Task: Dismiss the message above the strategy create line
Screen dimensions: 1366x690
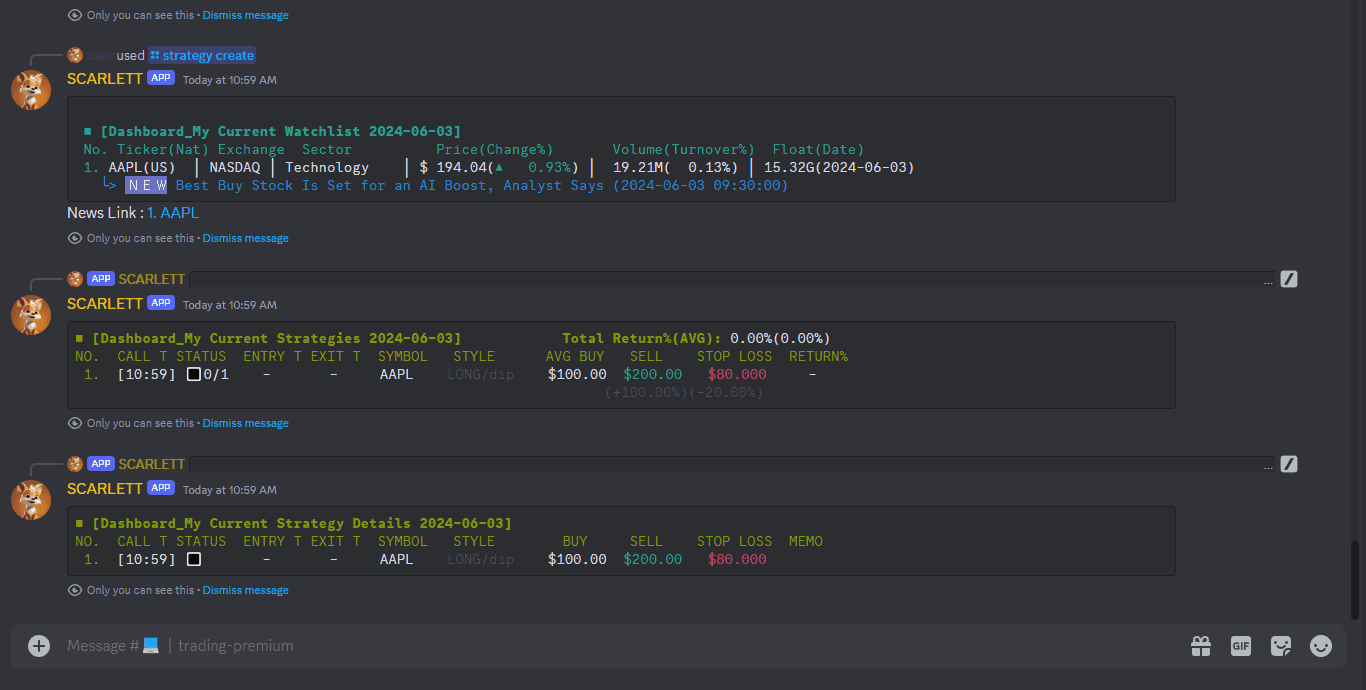Action: (245, 15)
